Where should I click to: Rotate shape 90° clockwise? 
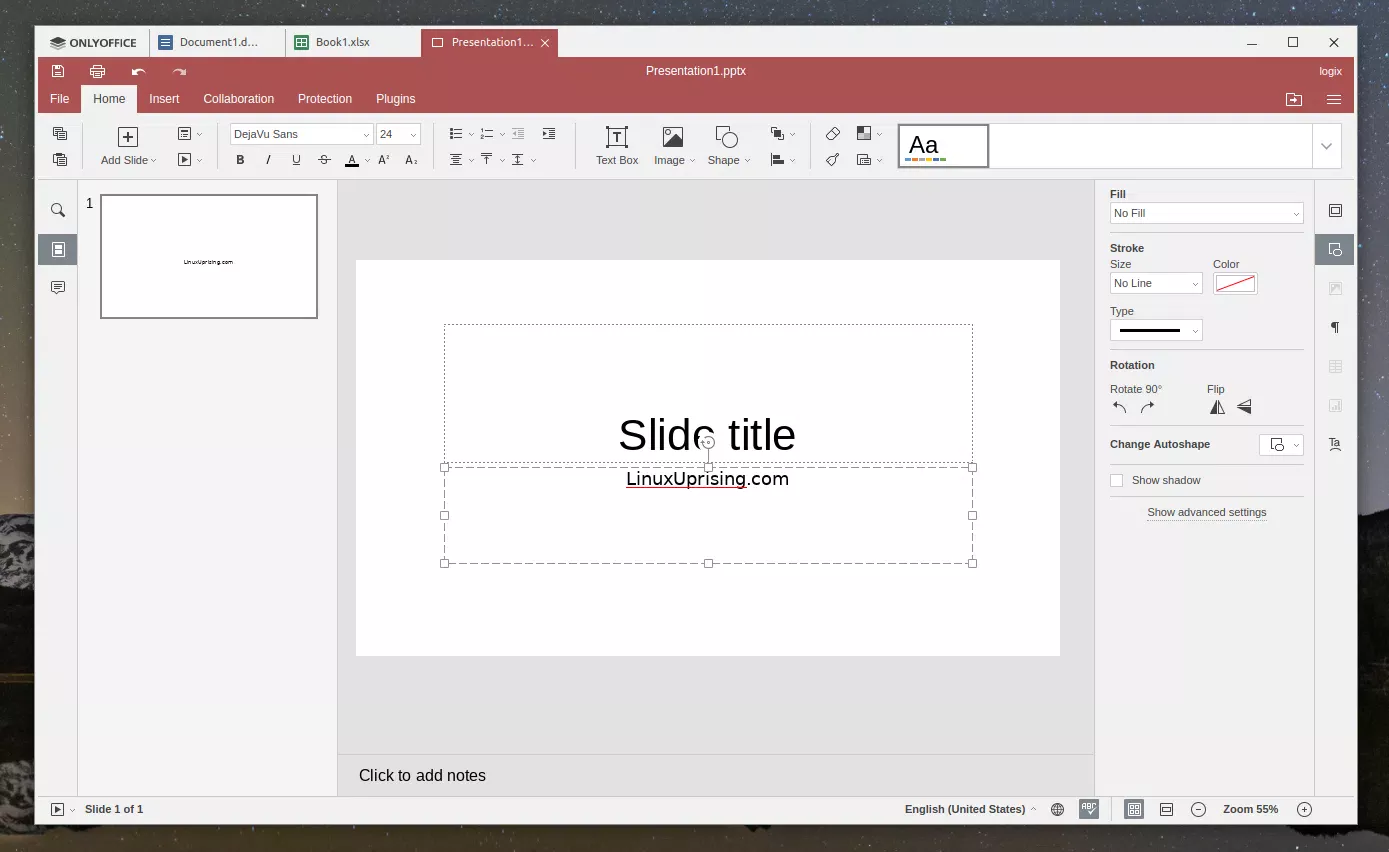1148,407
